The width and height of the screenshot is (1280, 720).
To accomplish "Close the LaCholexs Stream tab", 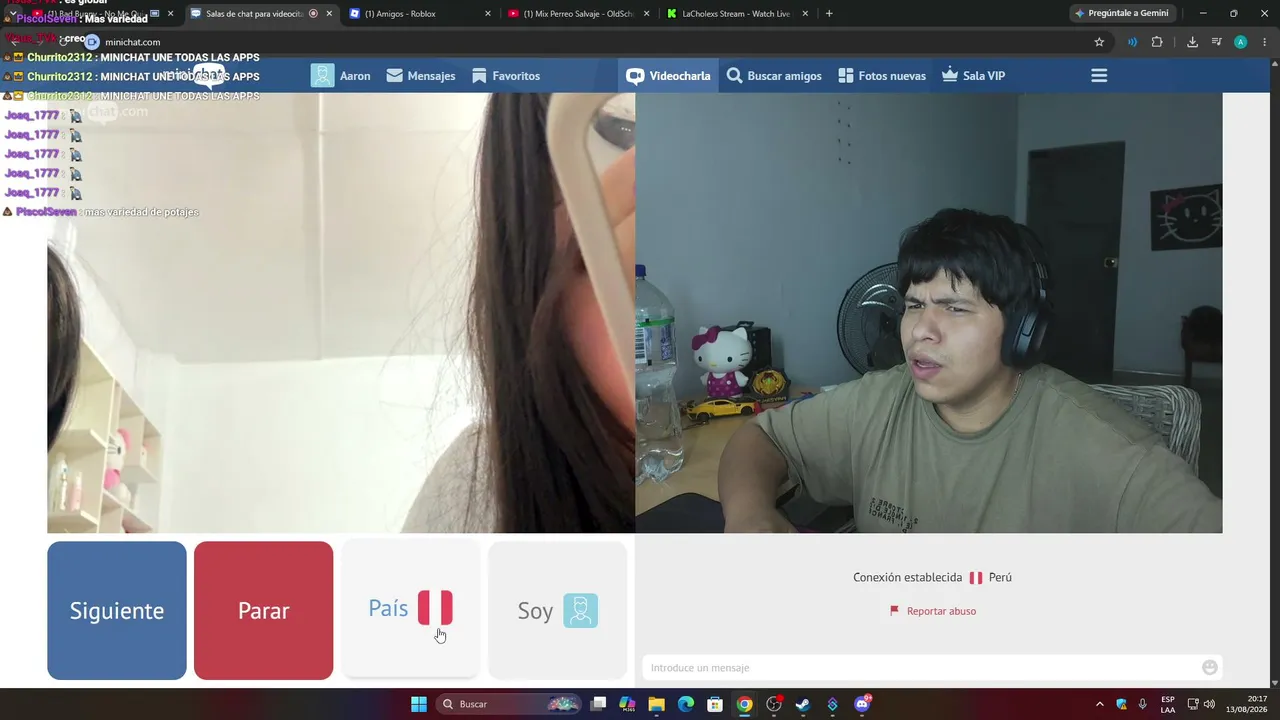I will 805,14.
